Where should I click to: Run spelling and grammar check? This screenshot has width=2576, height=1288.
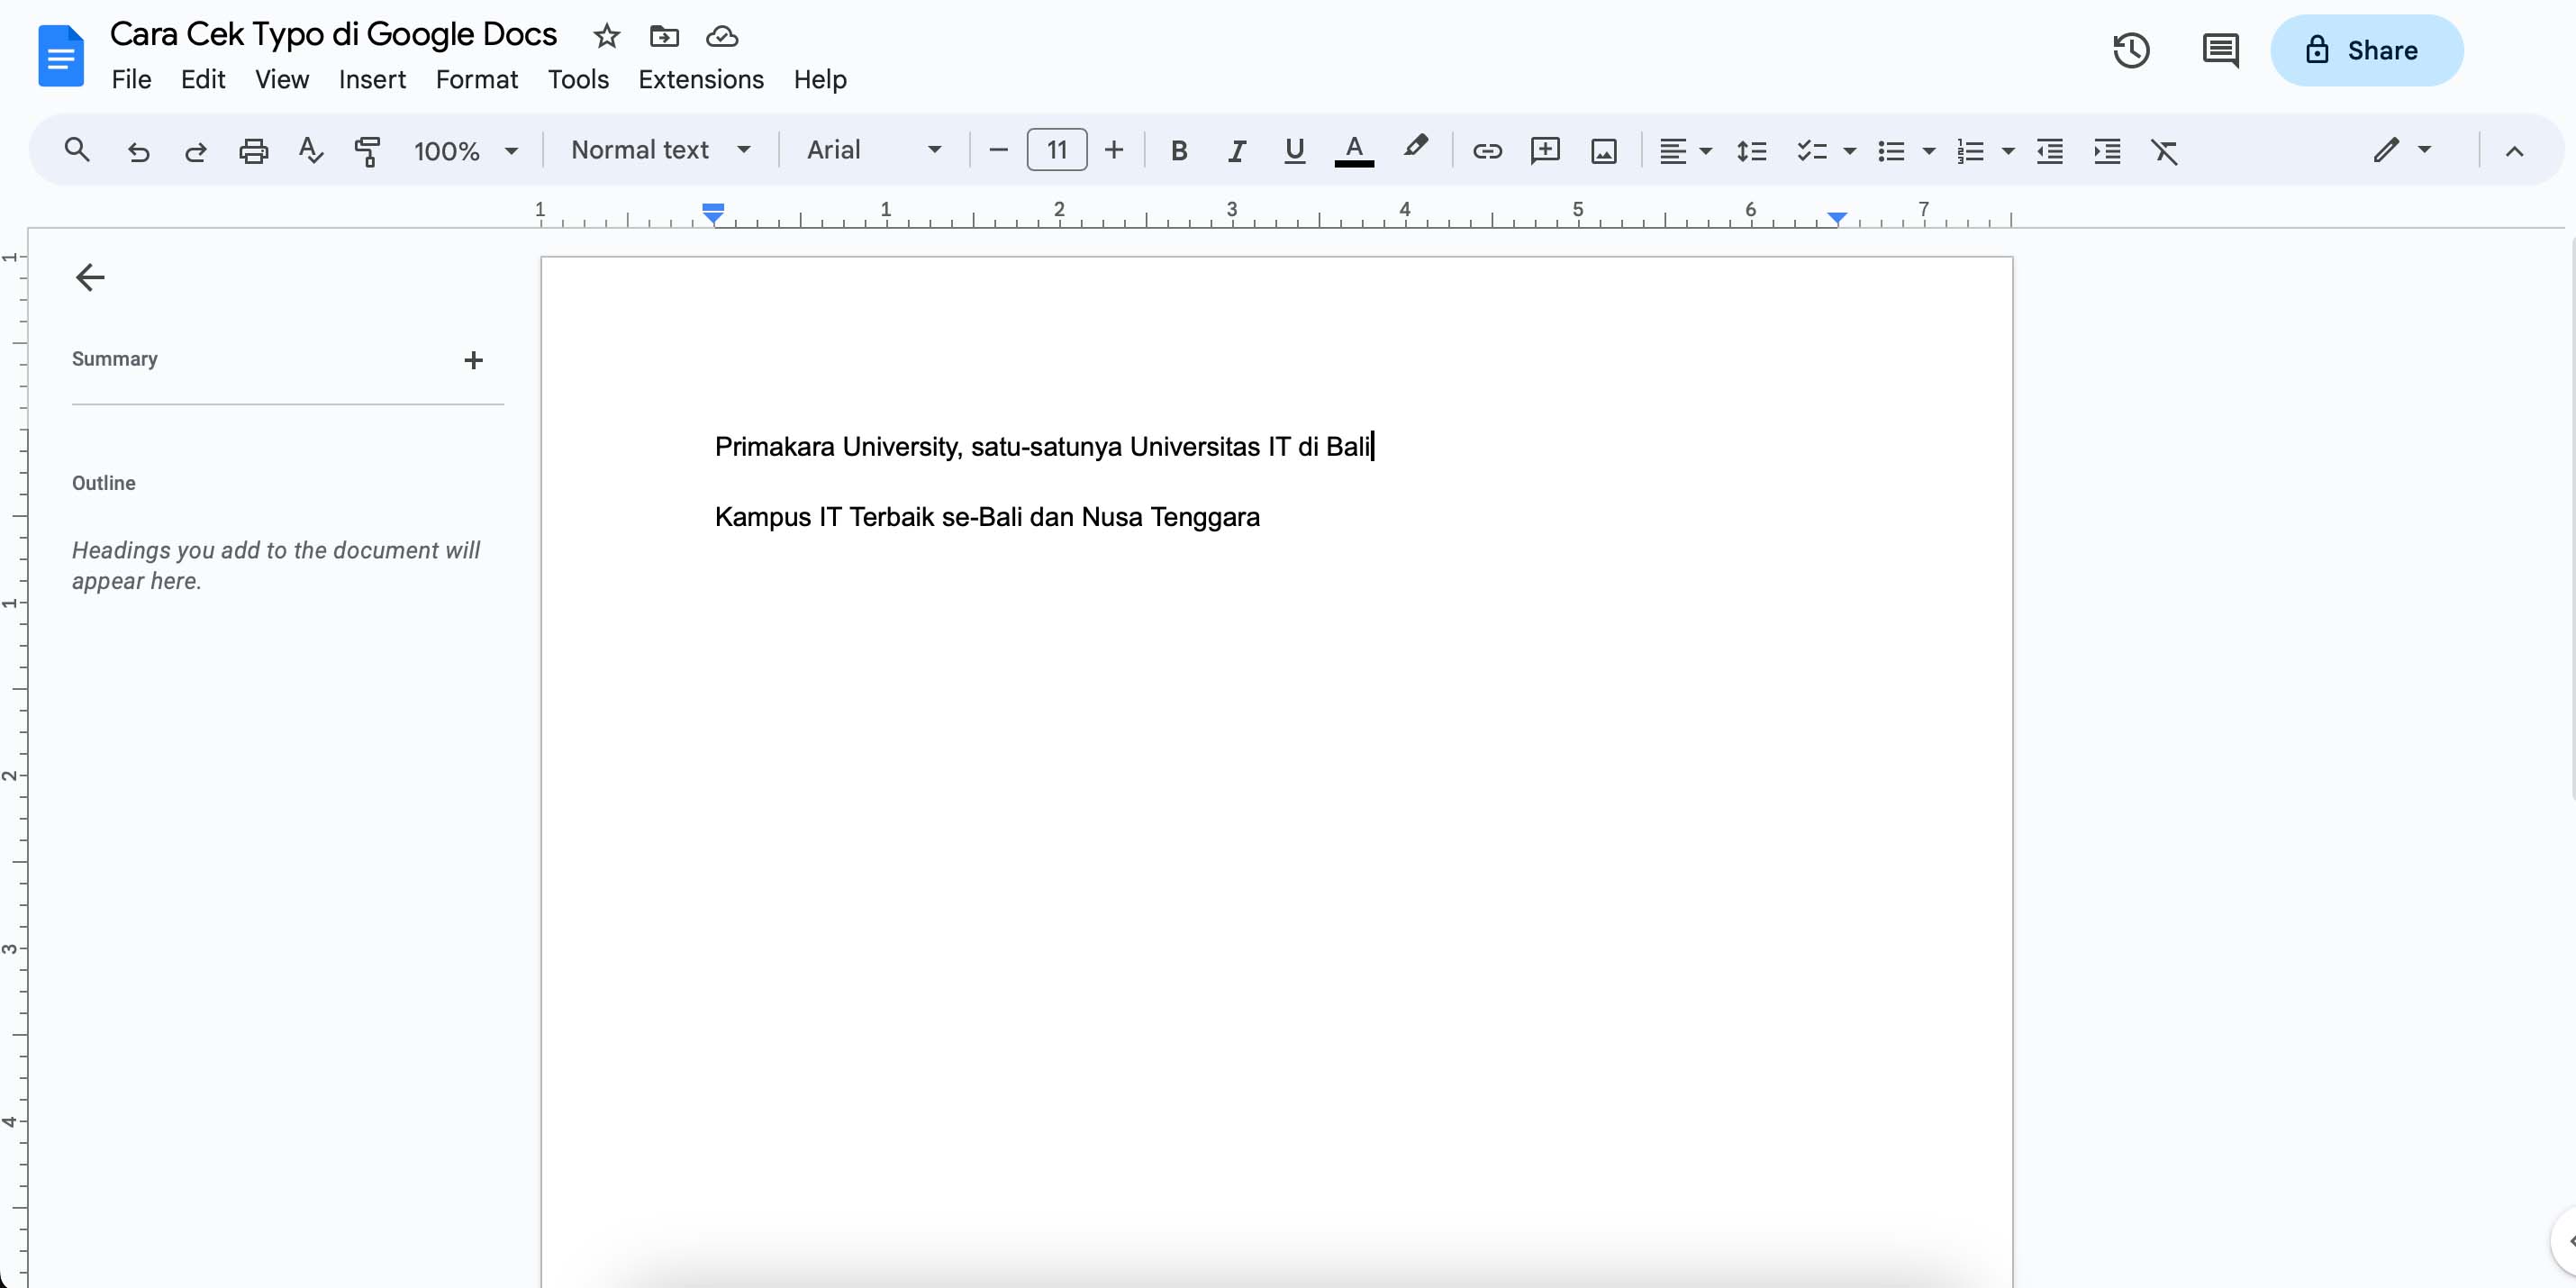pos(311,151)
